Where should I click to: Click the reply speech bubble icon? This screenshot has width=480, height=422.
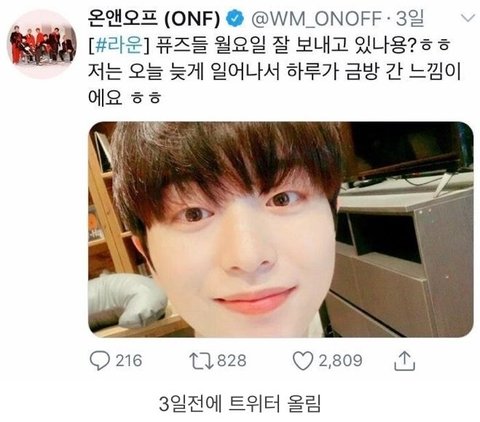pyautogui.click(x=100, y=360)
